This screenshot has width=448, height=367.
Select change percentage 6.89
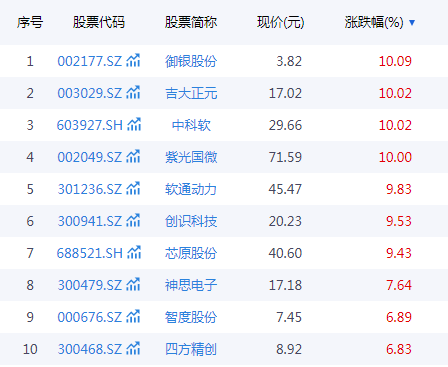pyautogui.click(x=399, y=317)
